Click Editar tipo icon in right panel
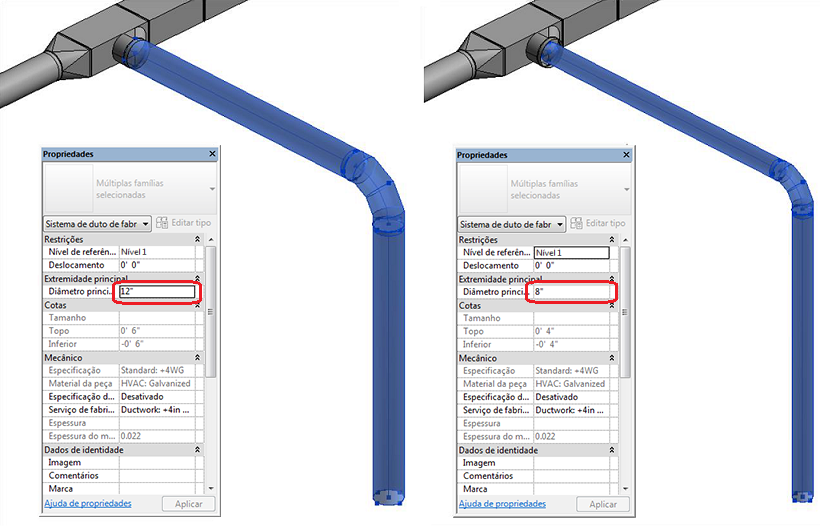The height and width of the screenshot is (532, 820). (x=576, y=223)
